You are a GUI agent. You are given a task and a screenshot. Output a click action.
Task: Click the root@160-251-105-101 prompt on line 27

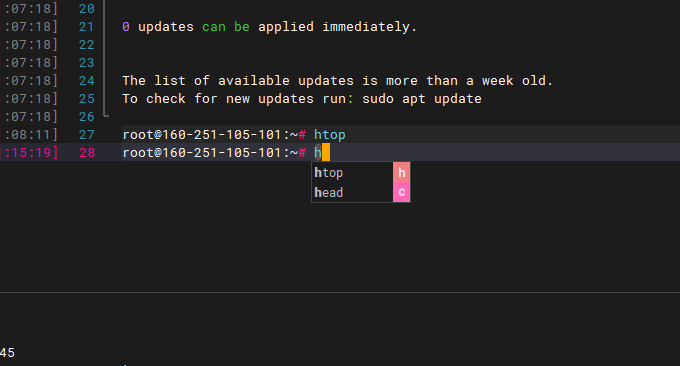[215, 135]
